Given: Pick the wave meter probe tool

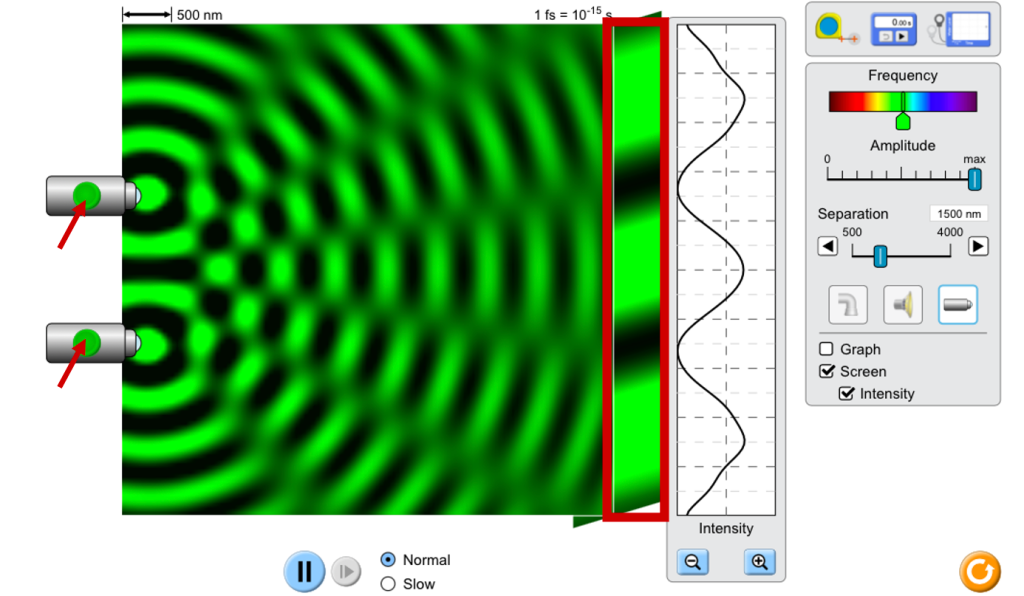Looking at the screenshot, I should [x=961, y=29].
